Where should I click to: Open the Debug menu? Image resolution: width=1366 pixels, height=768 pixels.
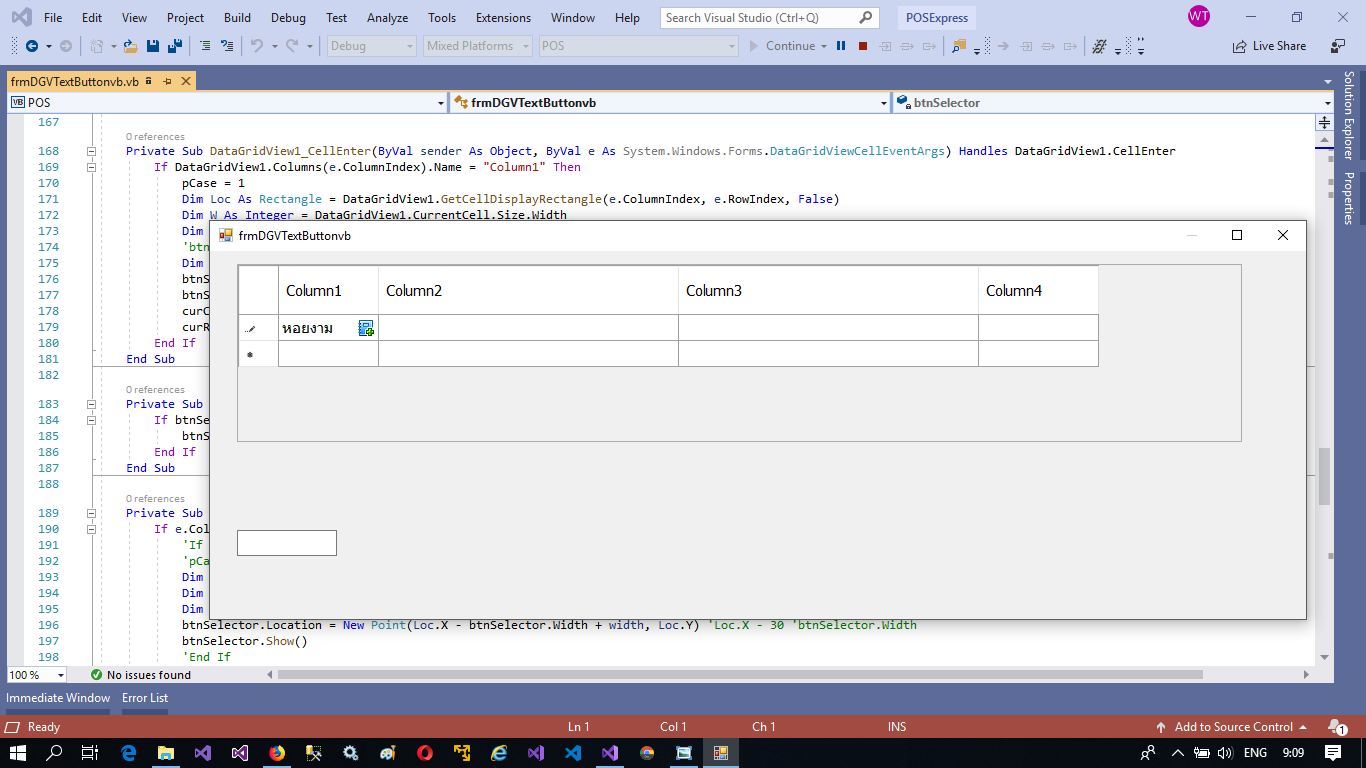coord(288,17)
